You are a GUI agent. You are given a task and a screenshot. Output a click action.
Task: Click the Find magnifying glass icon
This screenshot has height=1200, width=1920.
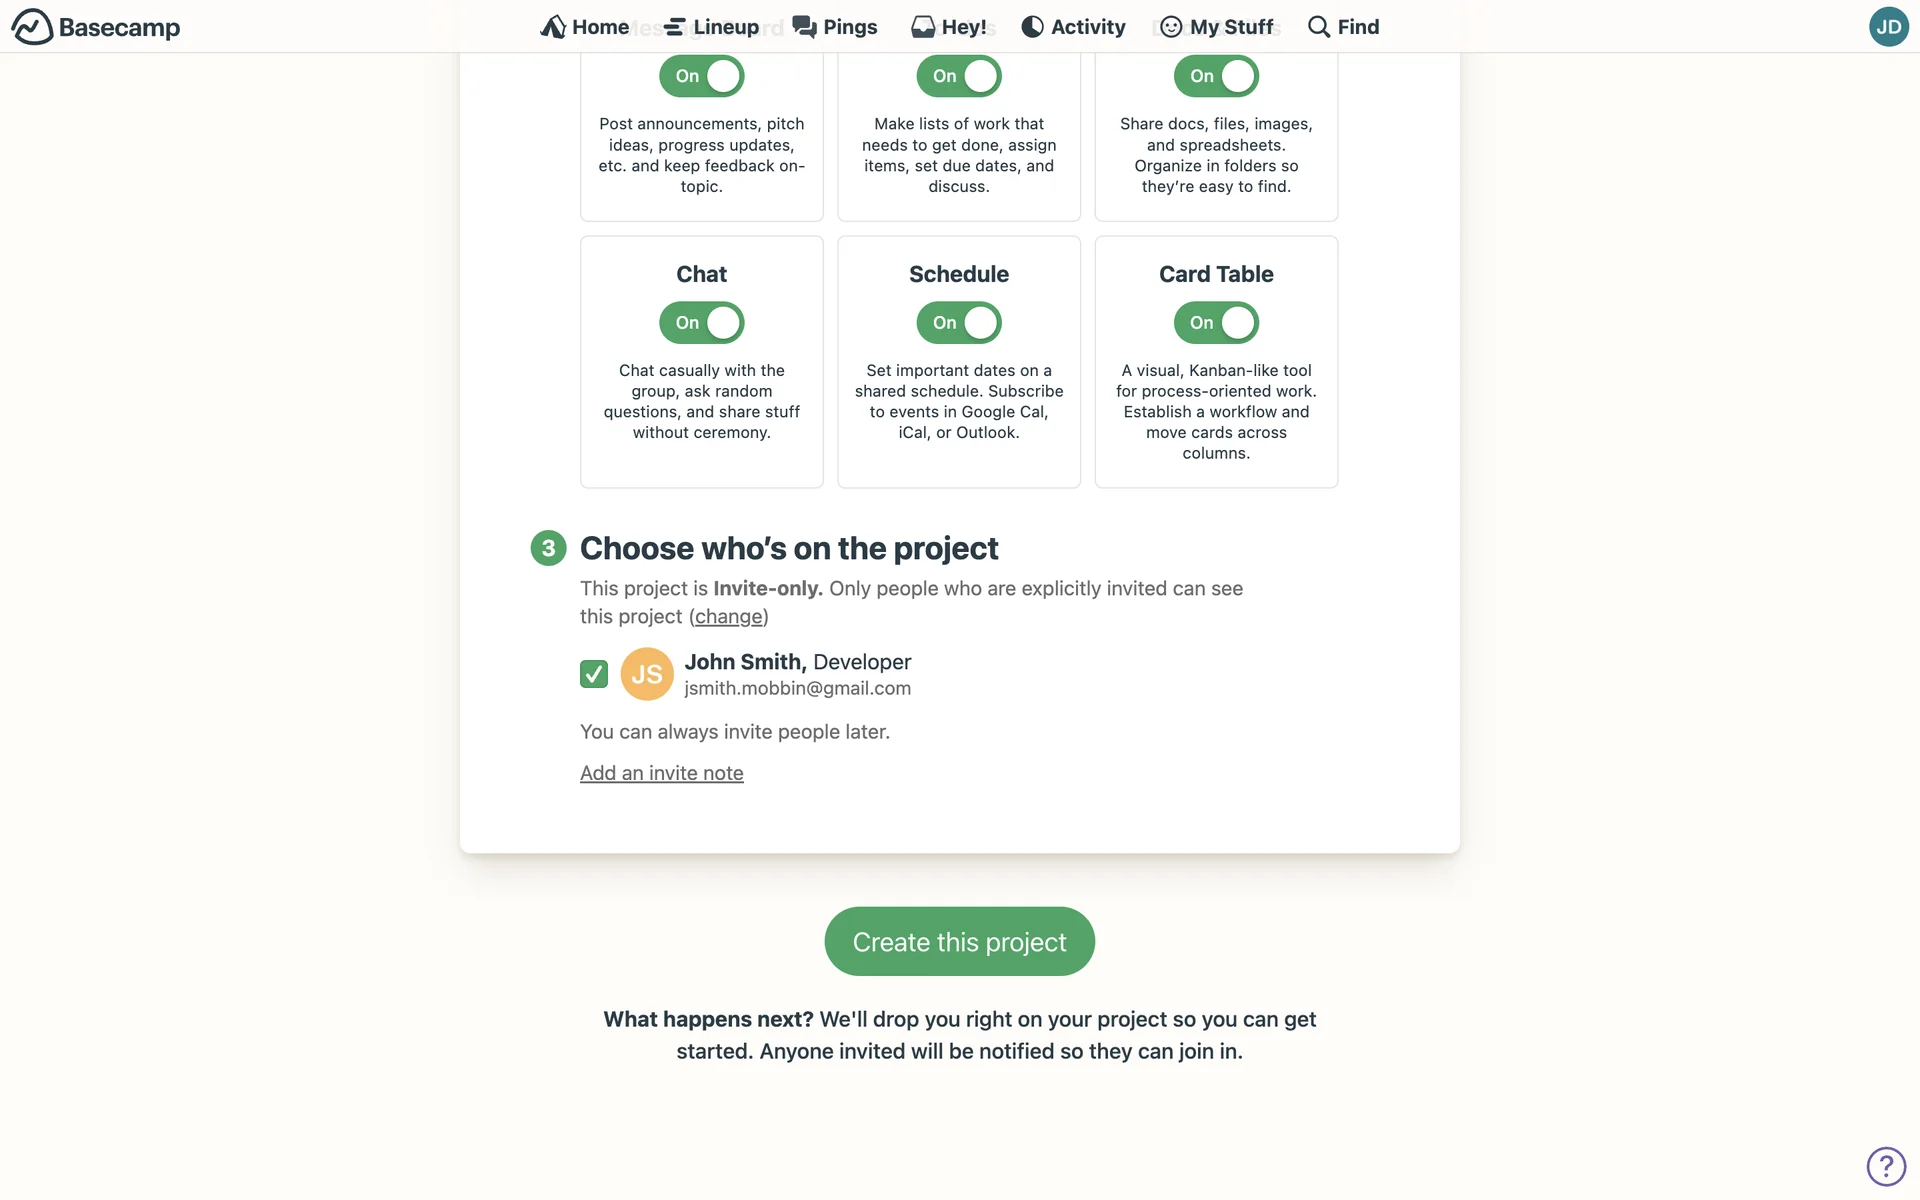point(1319,27)
